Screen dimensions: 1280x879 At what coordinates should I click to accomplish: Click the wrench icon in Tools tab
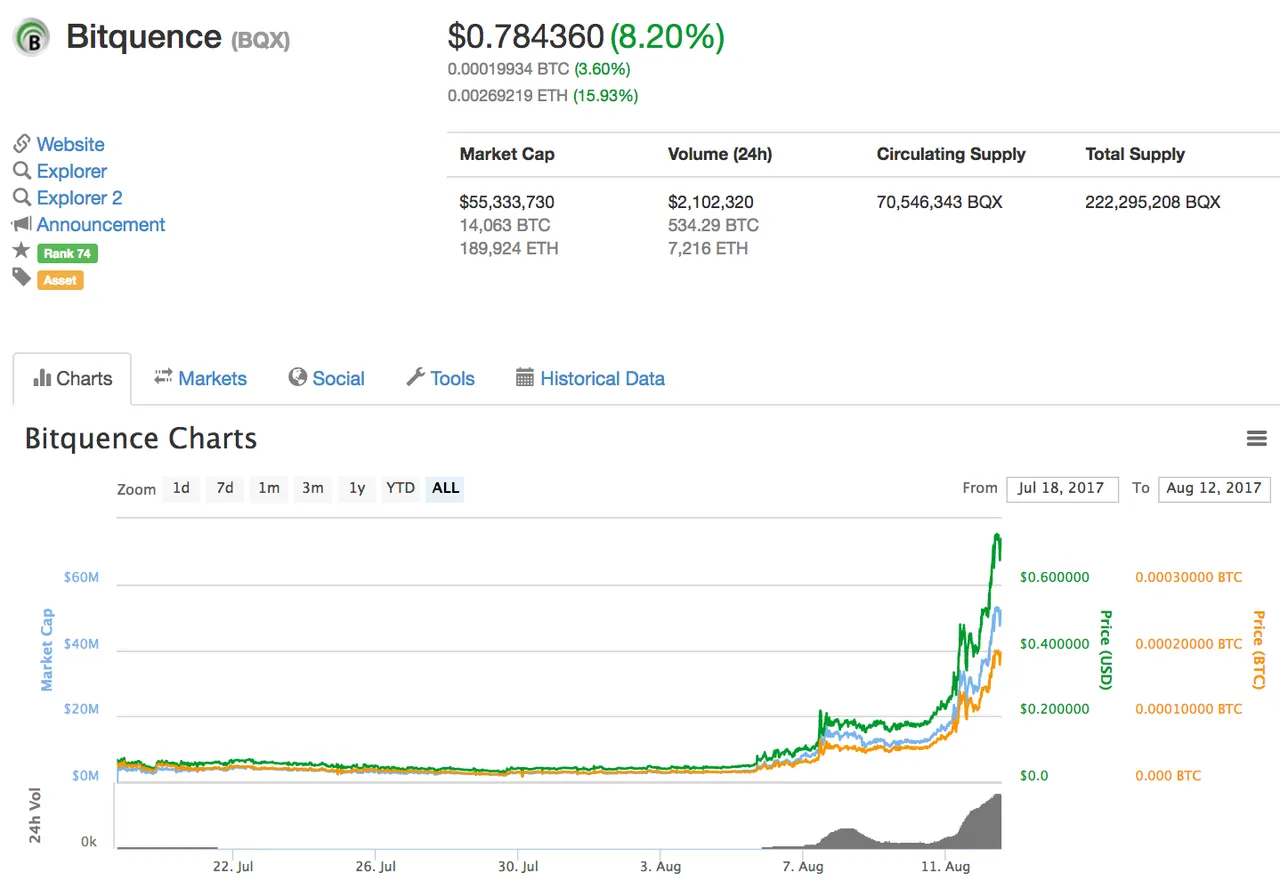pyautogui.click(x=415, y=377)
